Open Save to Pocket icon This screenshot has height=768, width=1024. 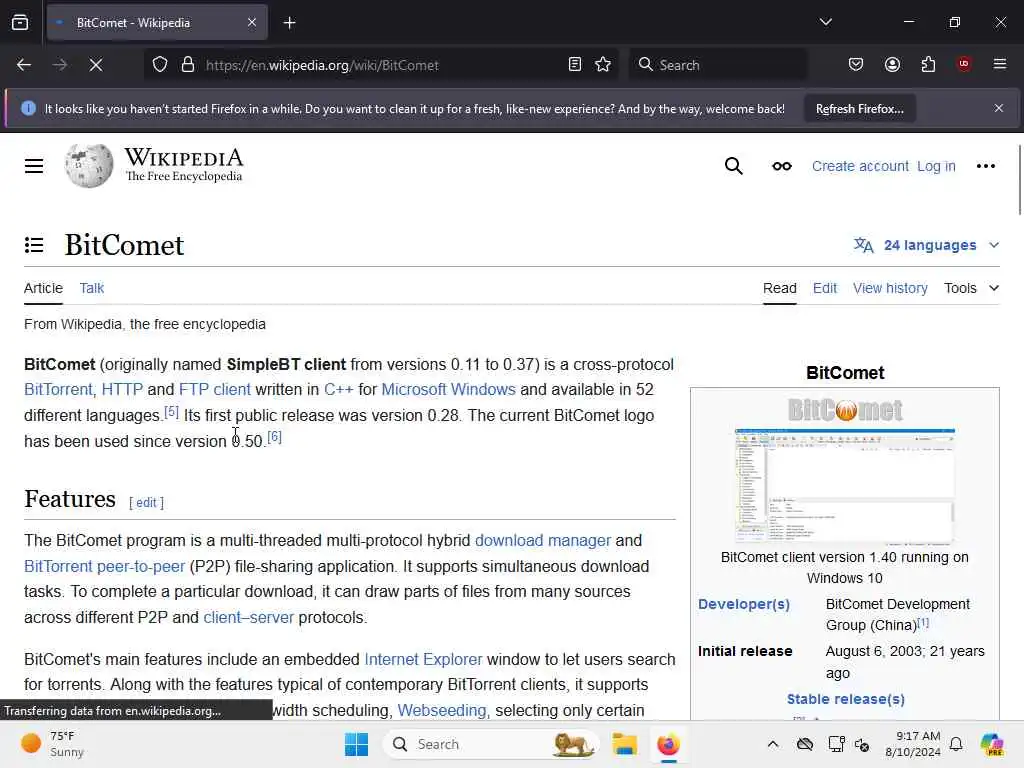click(x=856, y=64)
